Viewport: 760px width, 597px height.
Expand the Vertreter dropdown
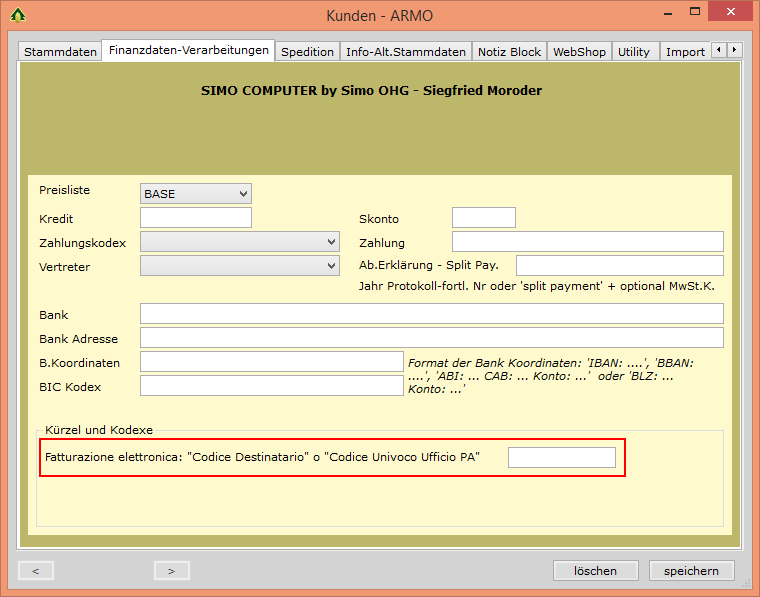click(x=240, y=266)
